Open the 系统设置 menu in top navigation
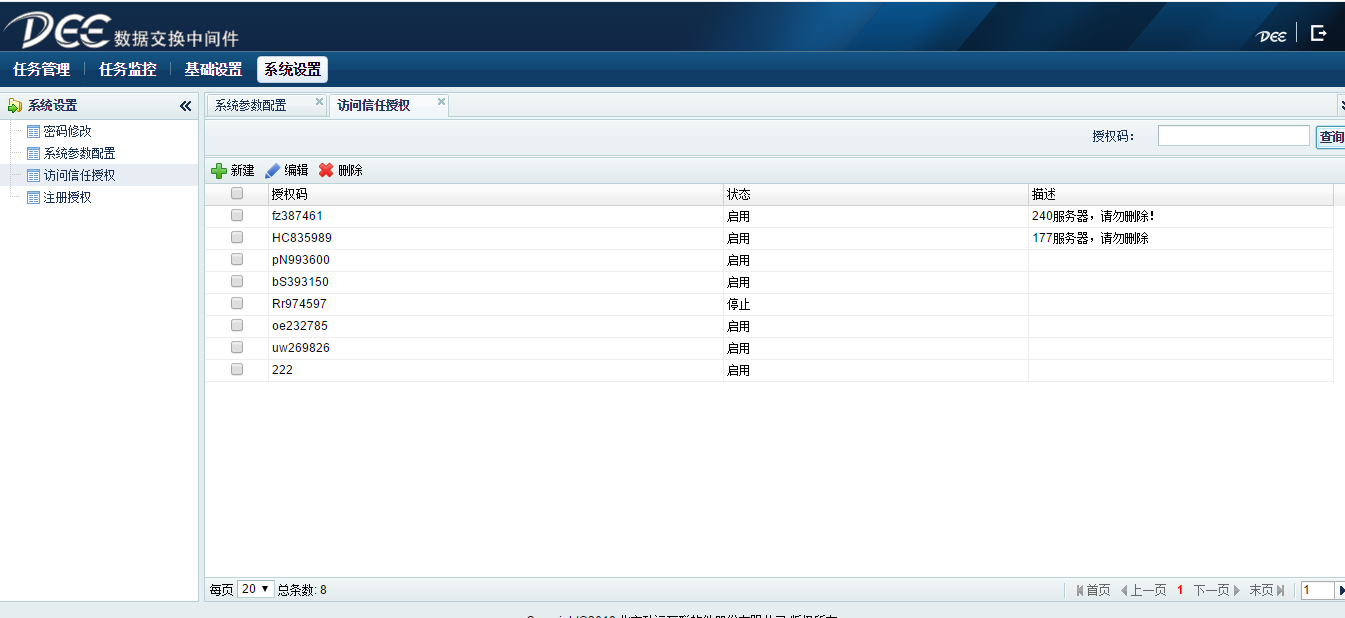The width and height of the screenshot is (1345, 618). click(x=292, y=70)
